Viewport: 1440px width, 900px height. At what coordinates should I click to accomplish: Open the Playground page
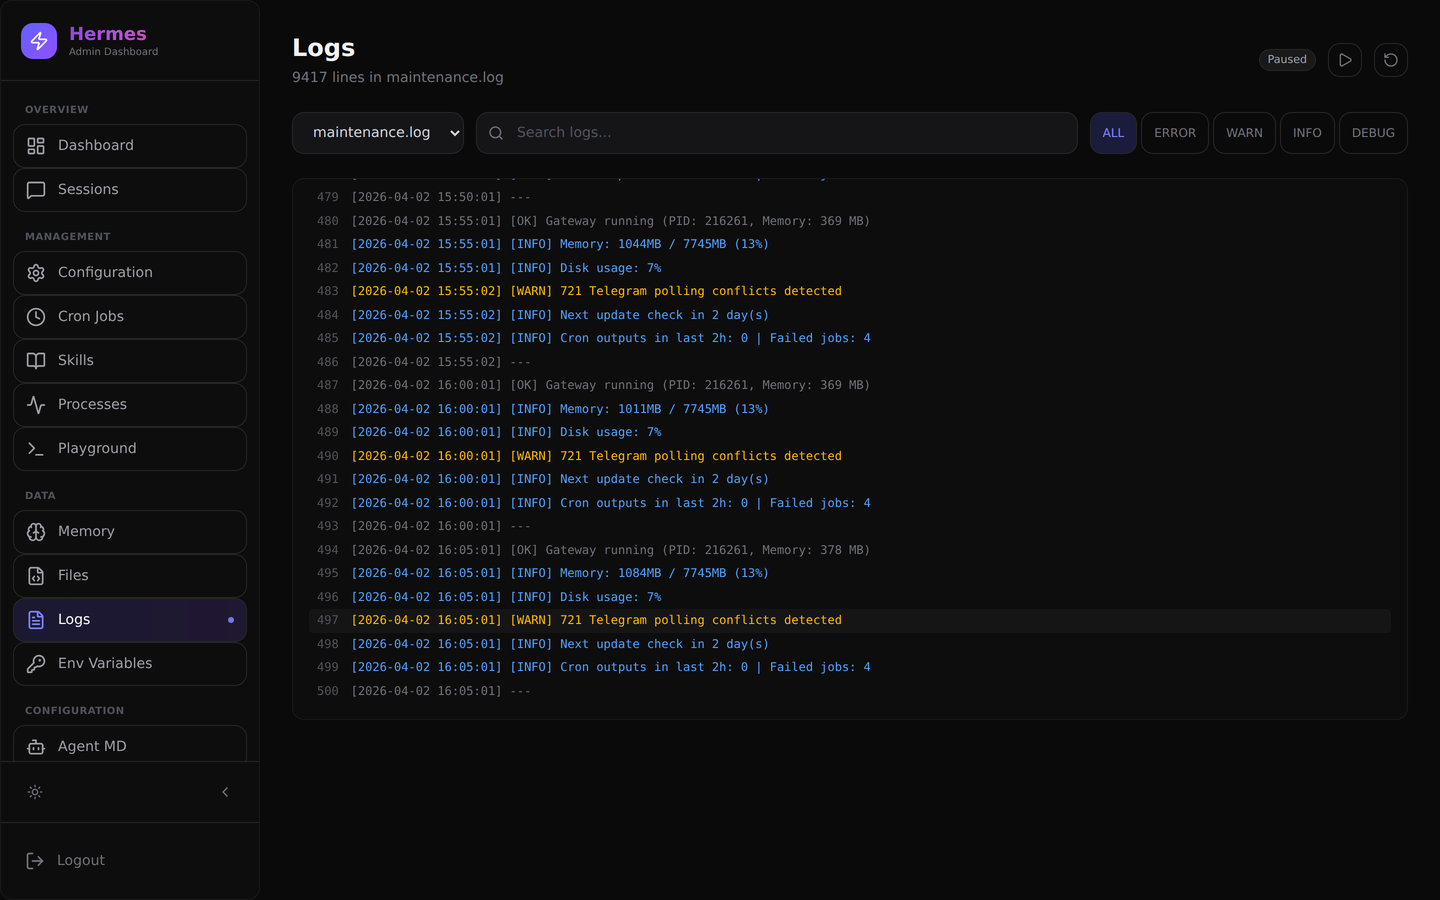[x=130, y=449]
